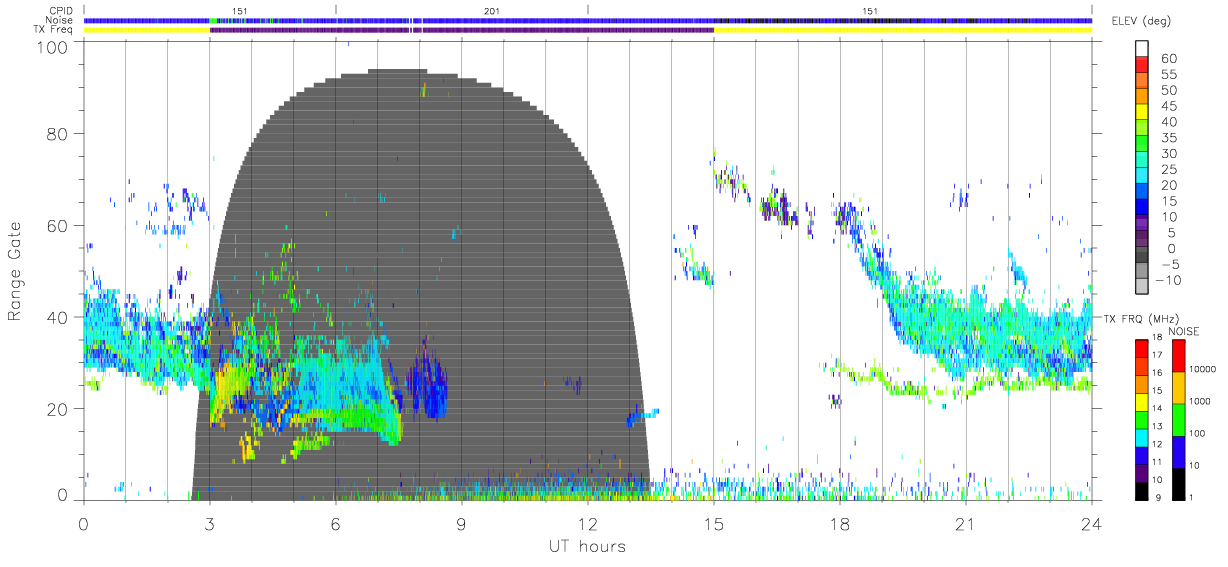The image size is (1228, 567).
Task: Pick the red top segment of TX FRQ colorbar
Action: pos(1142,348)
